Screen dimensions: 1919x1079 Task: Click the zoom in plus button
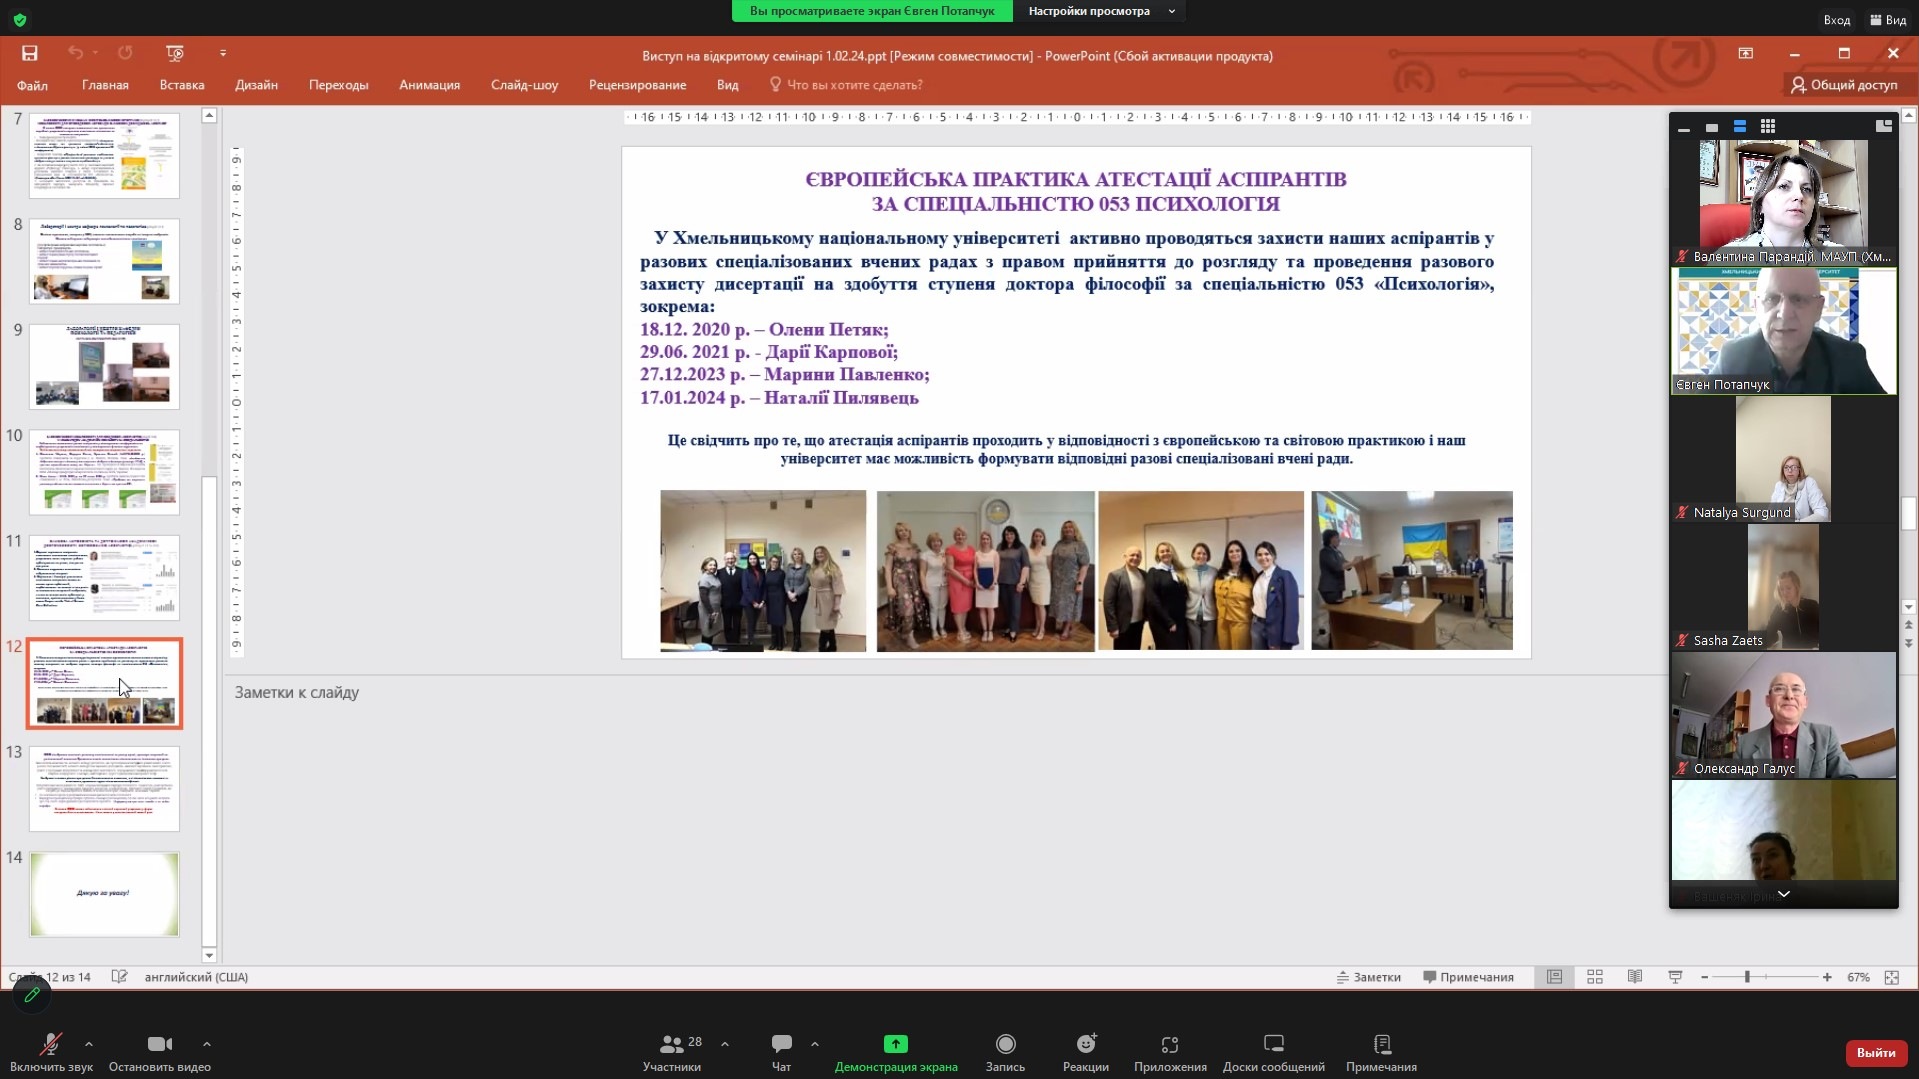click(x=1827, y=977)
